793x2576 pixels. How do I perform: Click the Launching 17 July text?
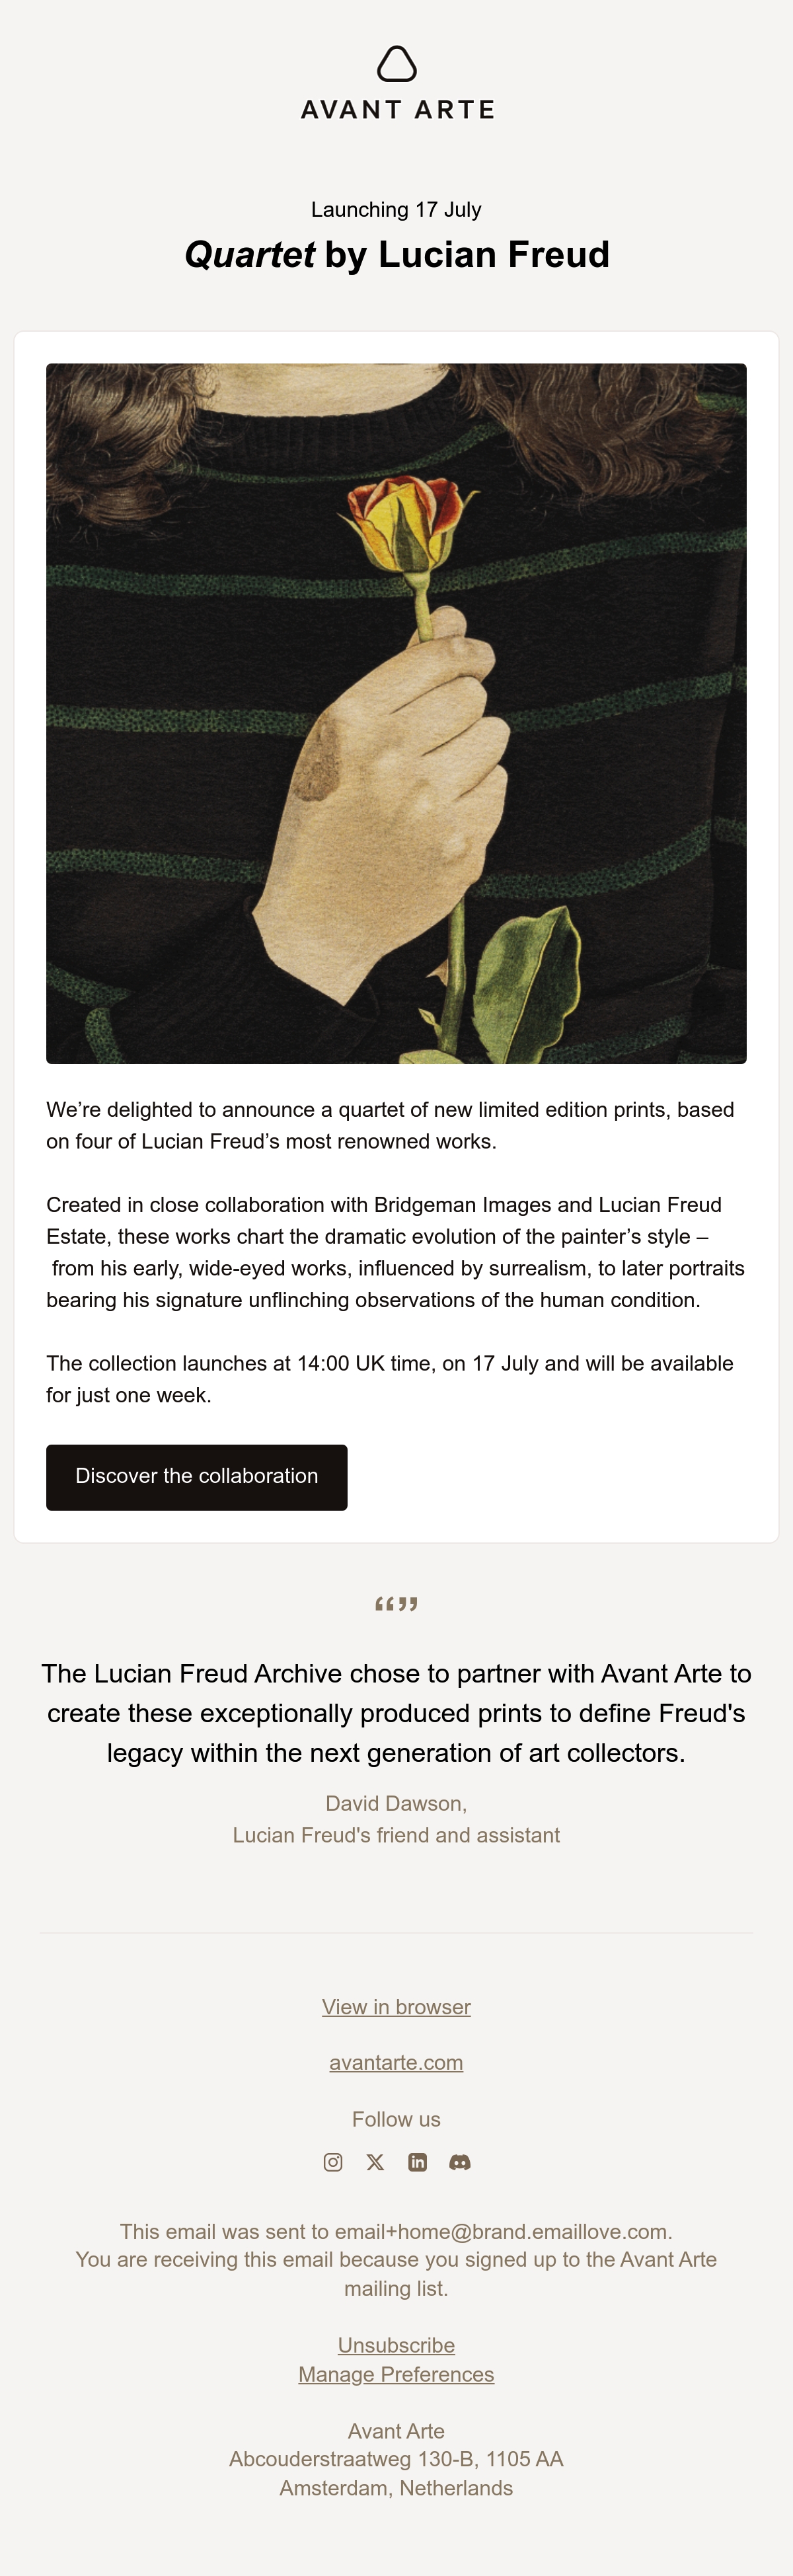click(x=396, y=210)
